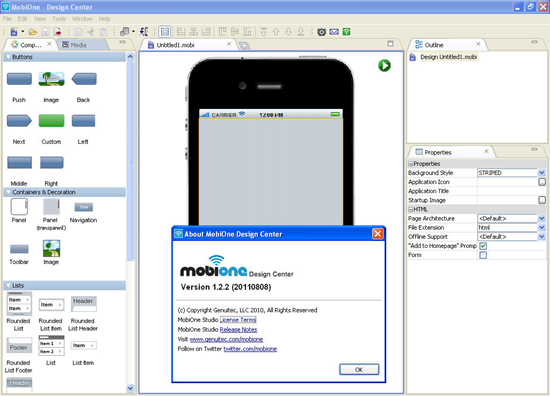The height and width of the screenshot is (396, 550).
Task: Select the green Custom button component
Action: coord(52,121)
